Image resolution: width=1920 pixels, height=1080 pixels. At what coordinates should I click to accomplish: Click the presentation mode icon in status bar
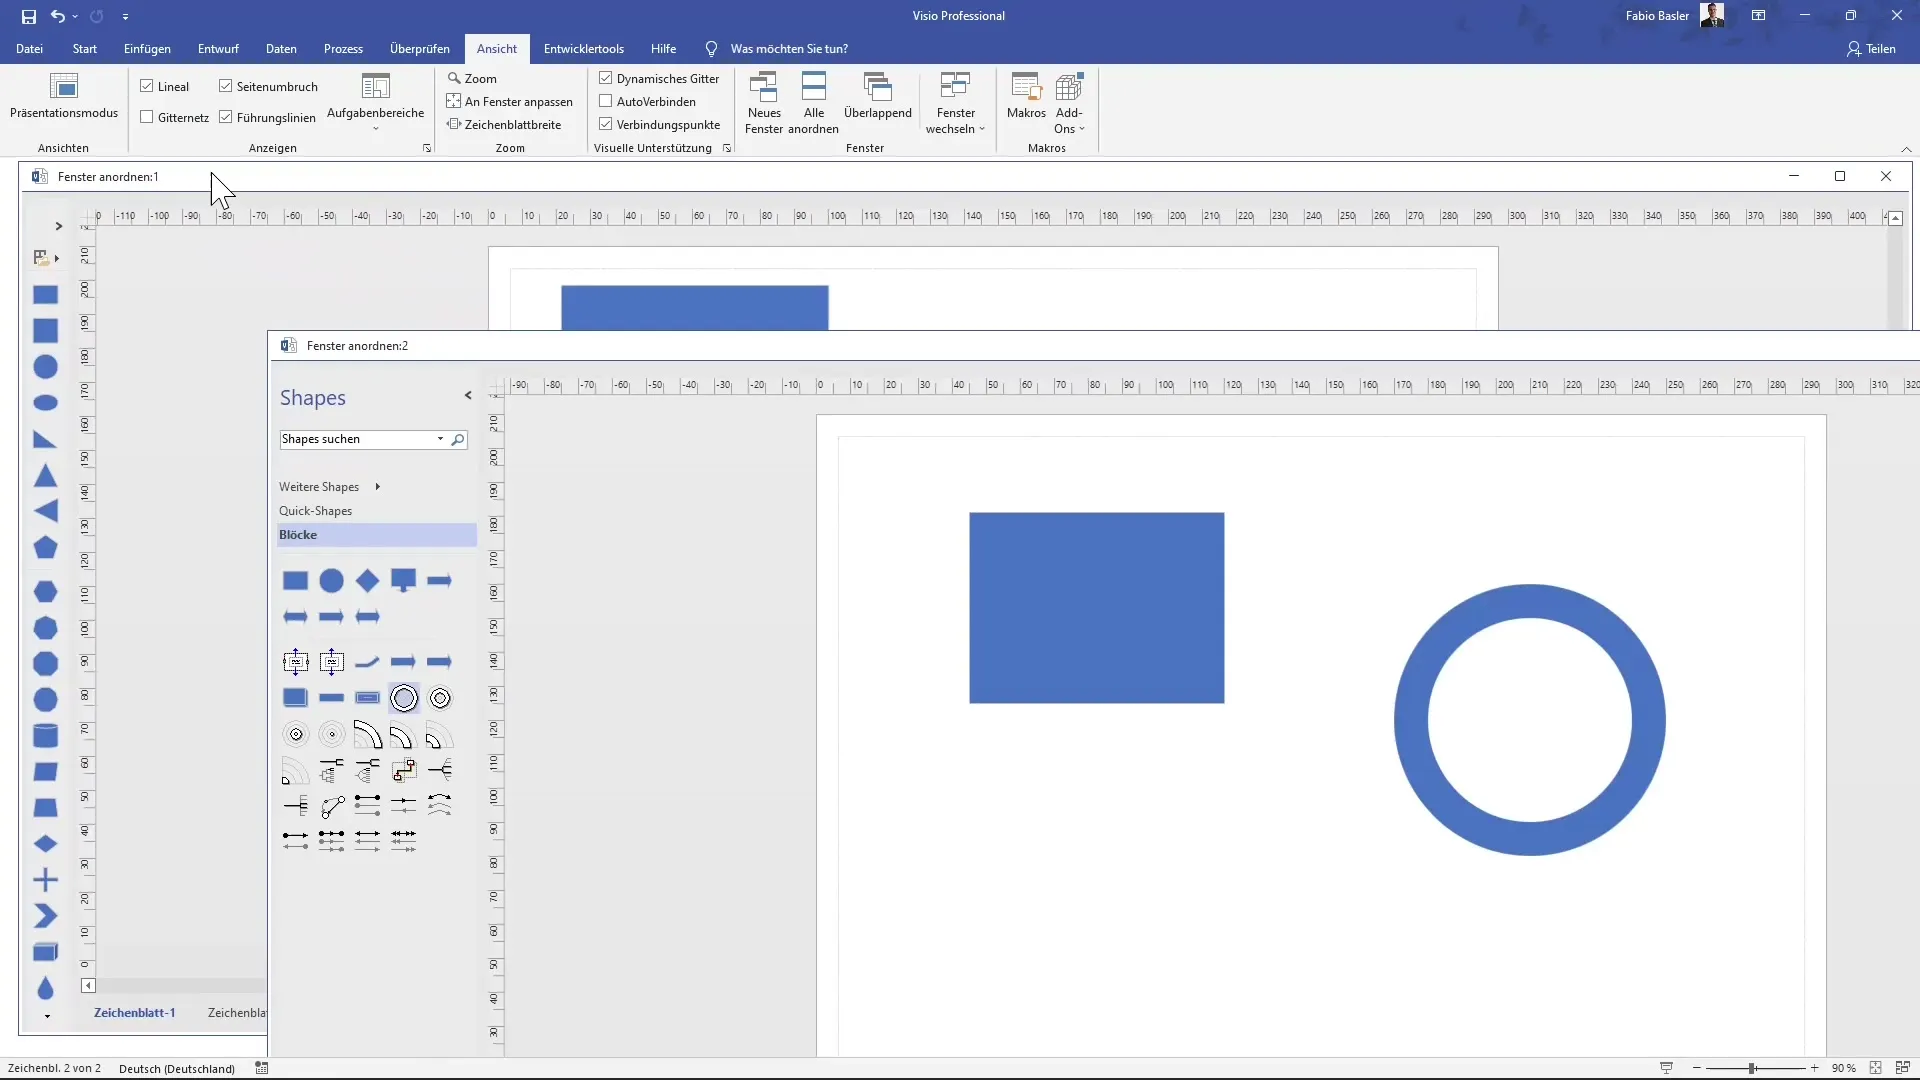click(1666, 1068)
